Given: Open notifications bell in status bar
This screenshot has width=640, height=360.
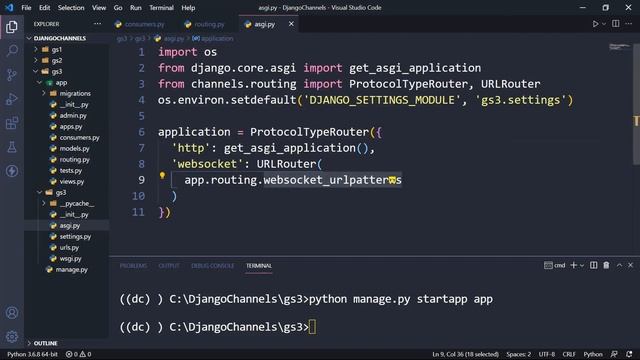Looking at the screenshot, I should pos(629,354).
